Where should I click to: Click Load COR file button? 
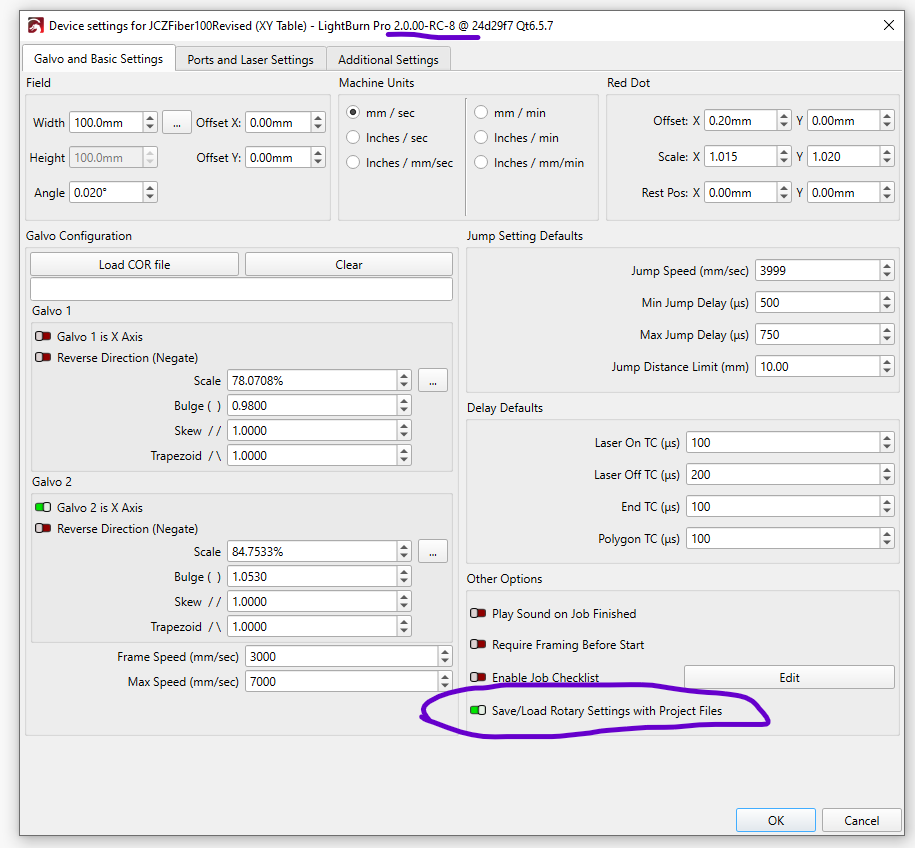[x=134, y=264]
